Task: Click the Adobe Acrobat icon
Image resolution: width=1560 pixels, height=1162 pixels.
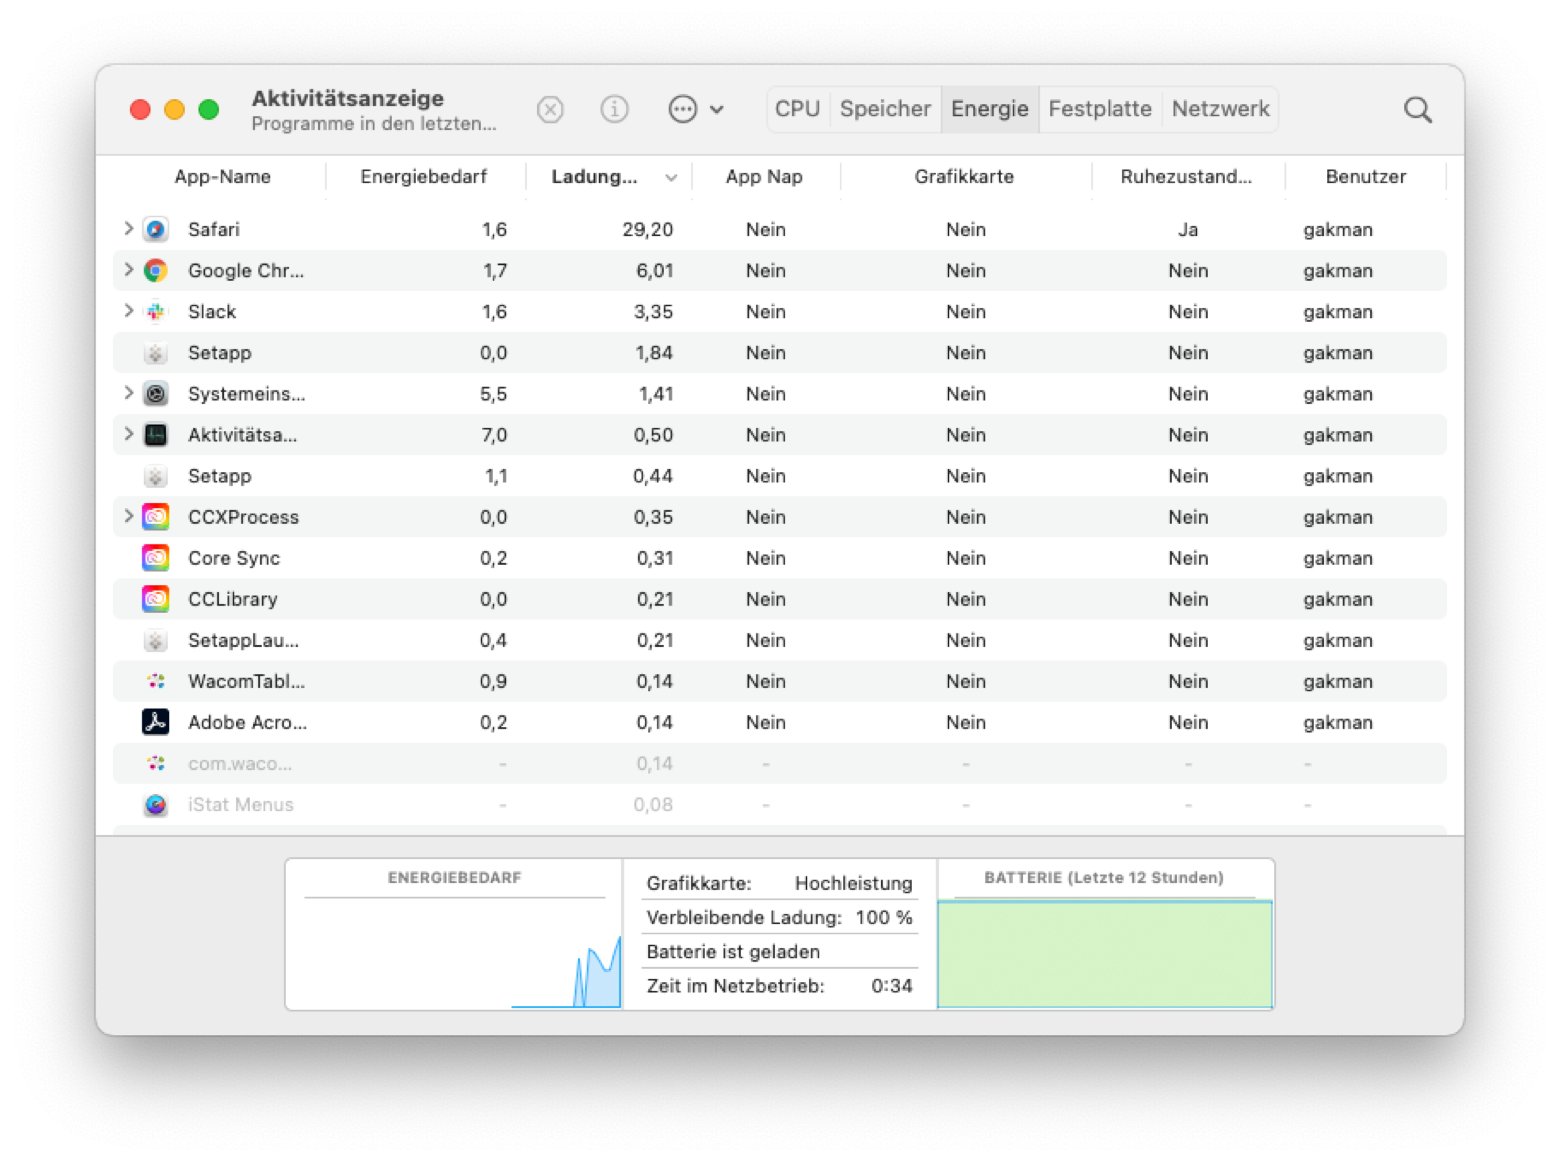Action: (x=155, y=722)
